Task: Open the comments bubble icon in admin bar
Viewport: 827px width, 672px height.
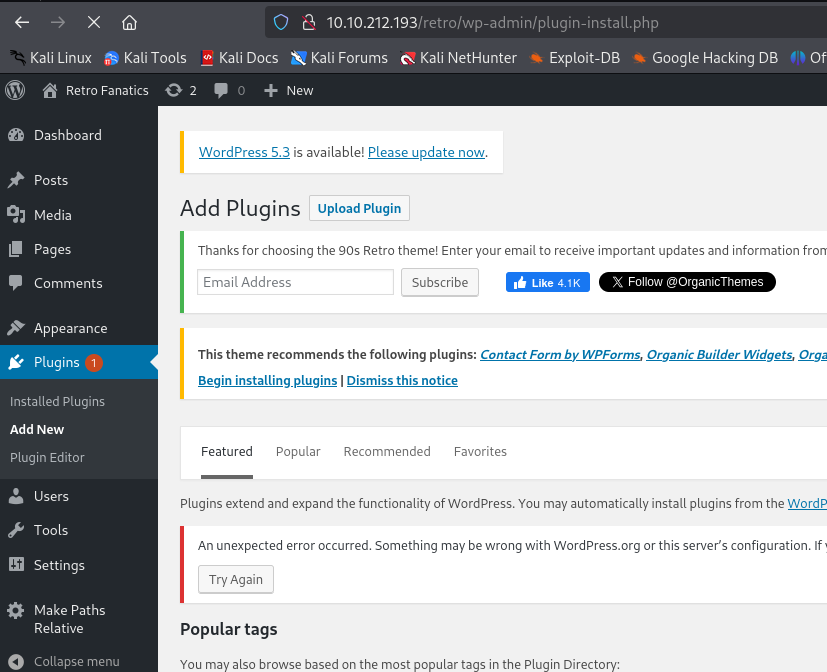Action: [x=228, y=90]
